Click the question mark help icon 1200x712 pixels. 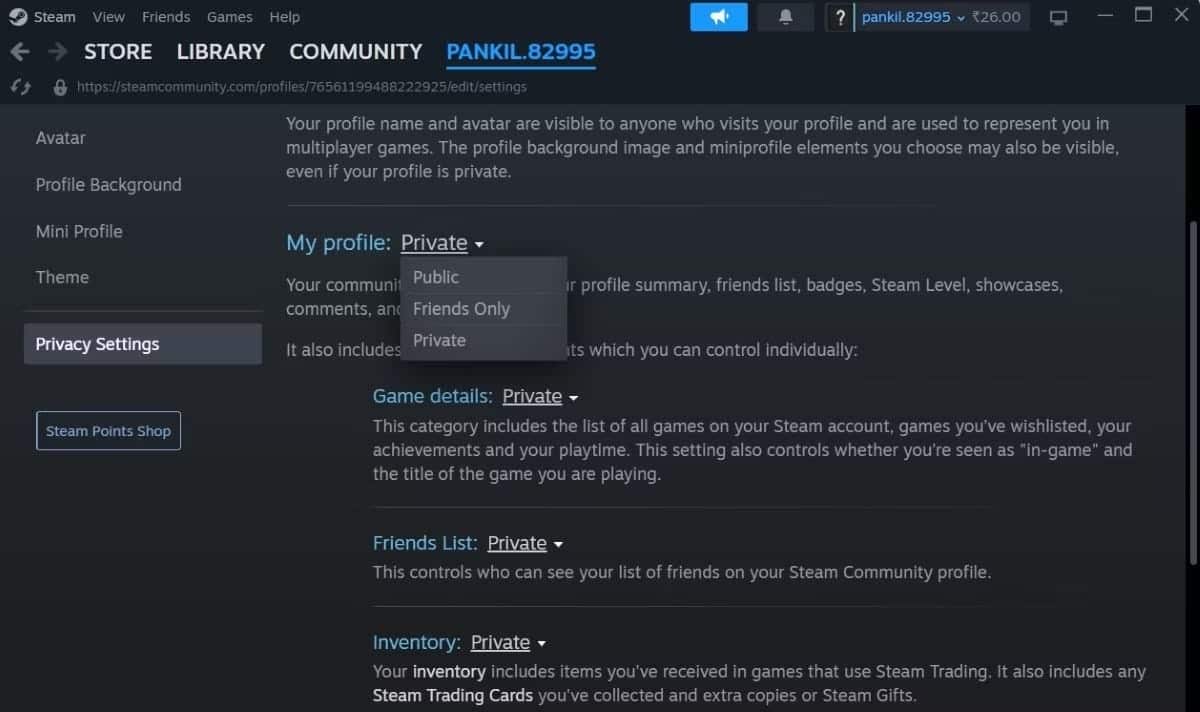click(x=841, y=17)
